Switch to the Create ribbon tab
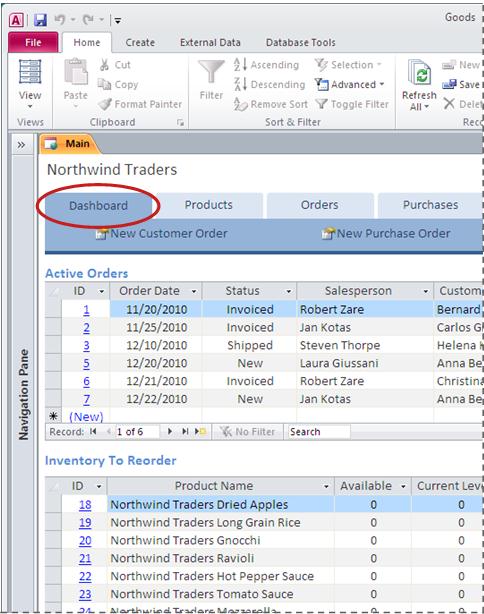The width and height of the screenshot is (484, 614). (140, 42)
